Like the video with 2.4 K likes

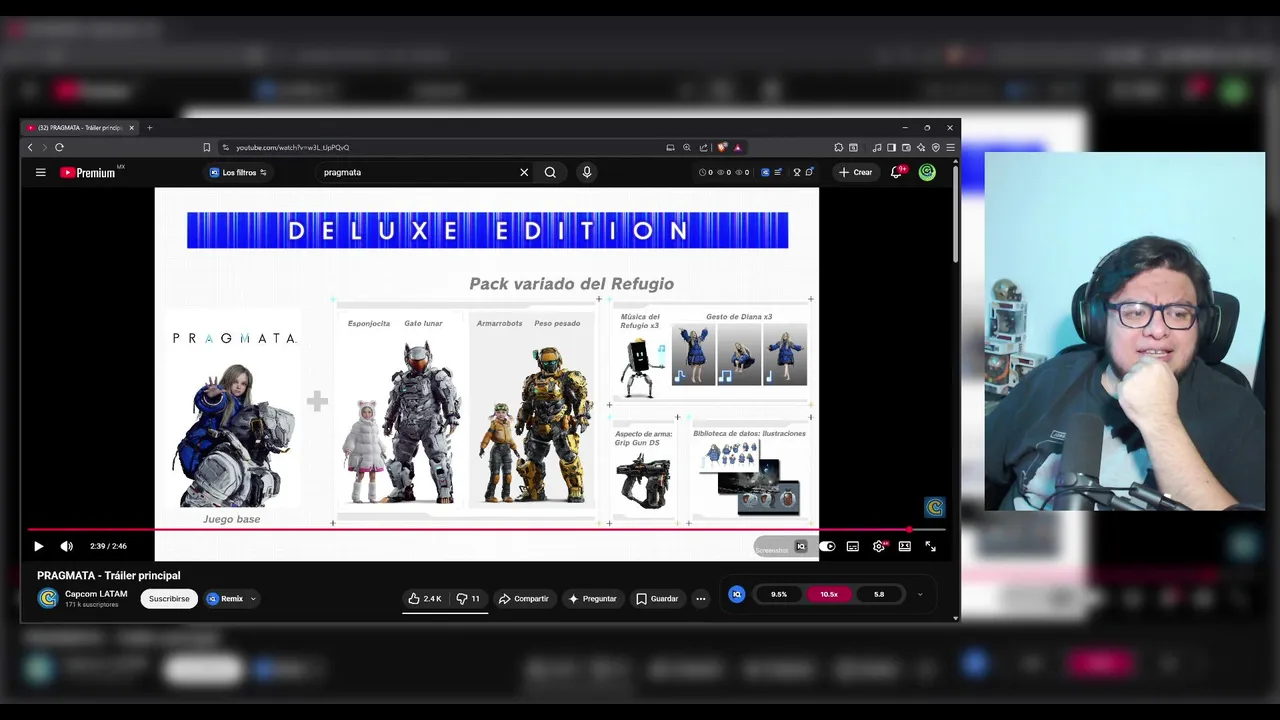[x=425, y=599]
